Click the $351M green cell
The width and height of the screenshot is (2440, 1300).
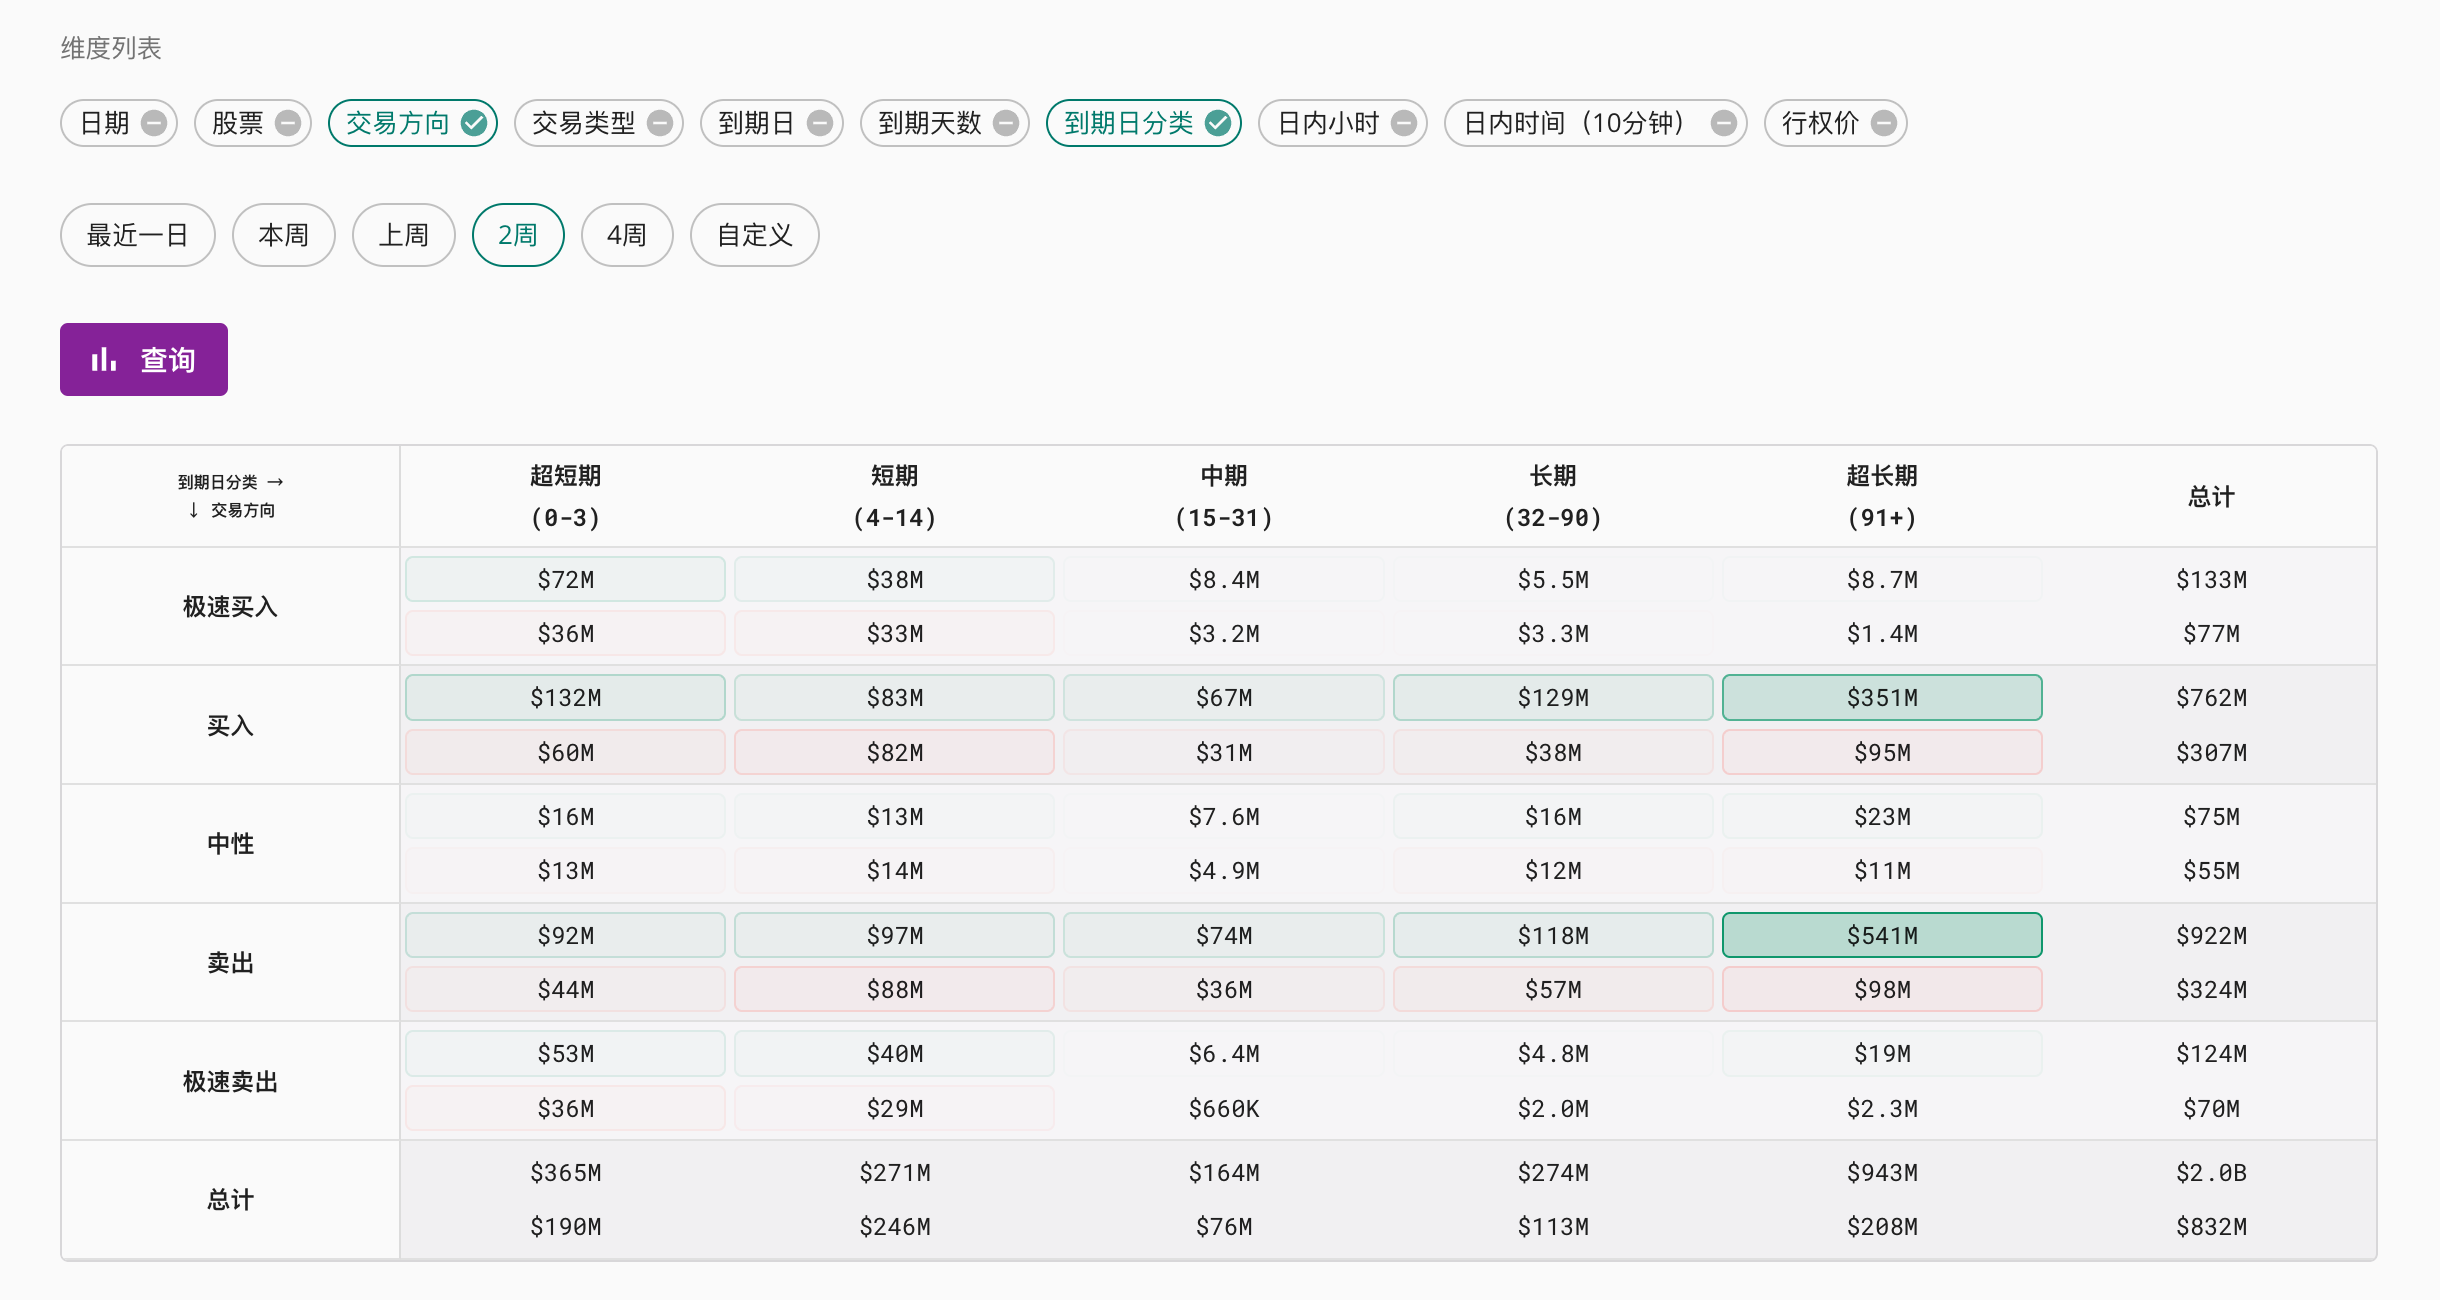pyautogui.click(x=1882, y=697)
